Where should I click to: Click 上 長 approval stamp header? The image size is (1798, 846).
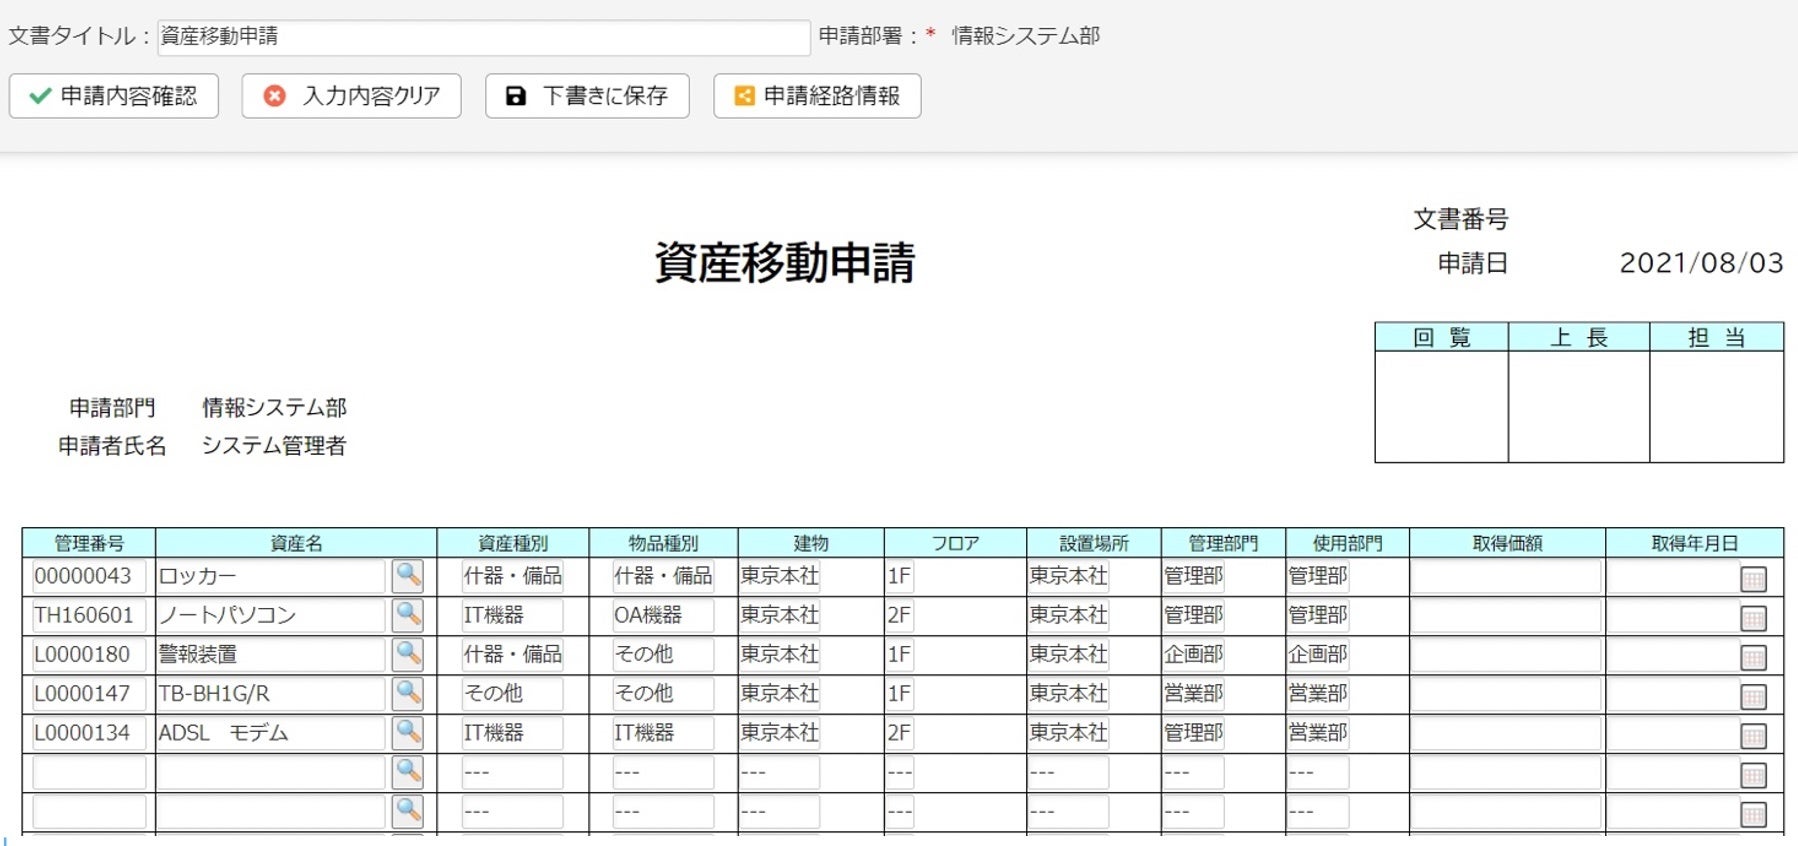(x=1579, y=337)
